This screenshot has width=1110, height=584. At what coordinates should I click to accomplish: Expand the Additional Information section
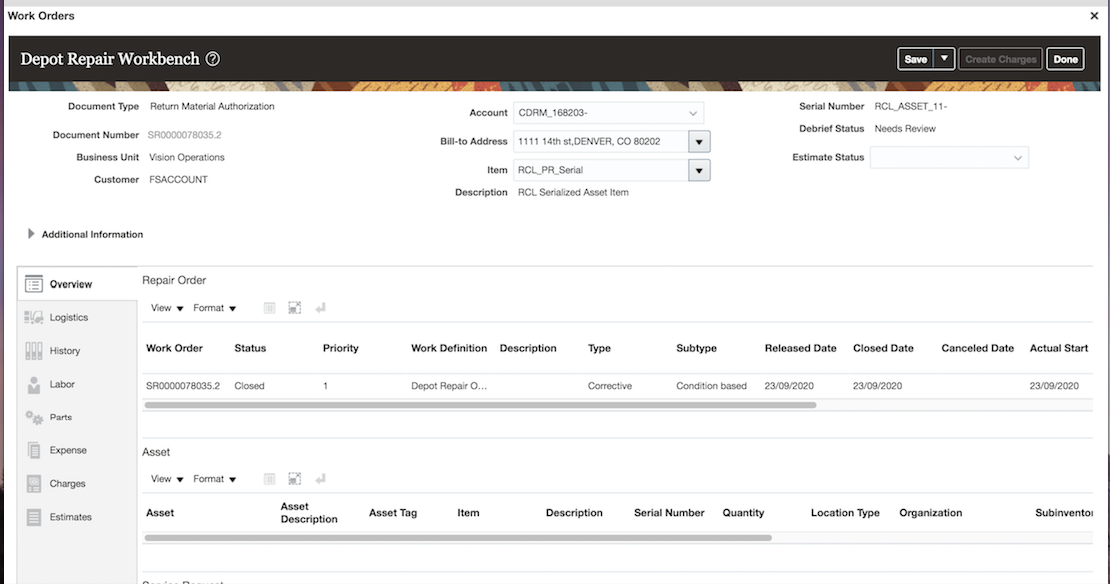(x=30, y=234)
